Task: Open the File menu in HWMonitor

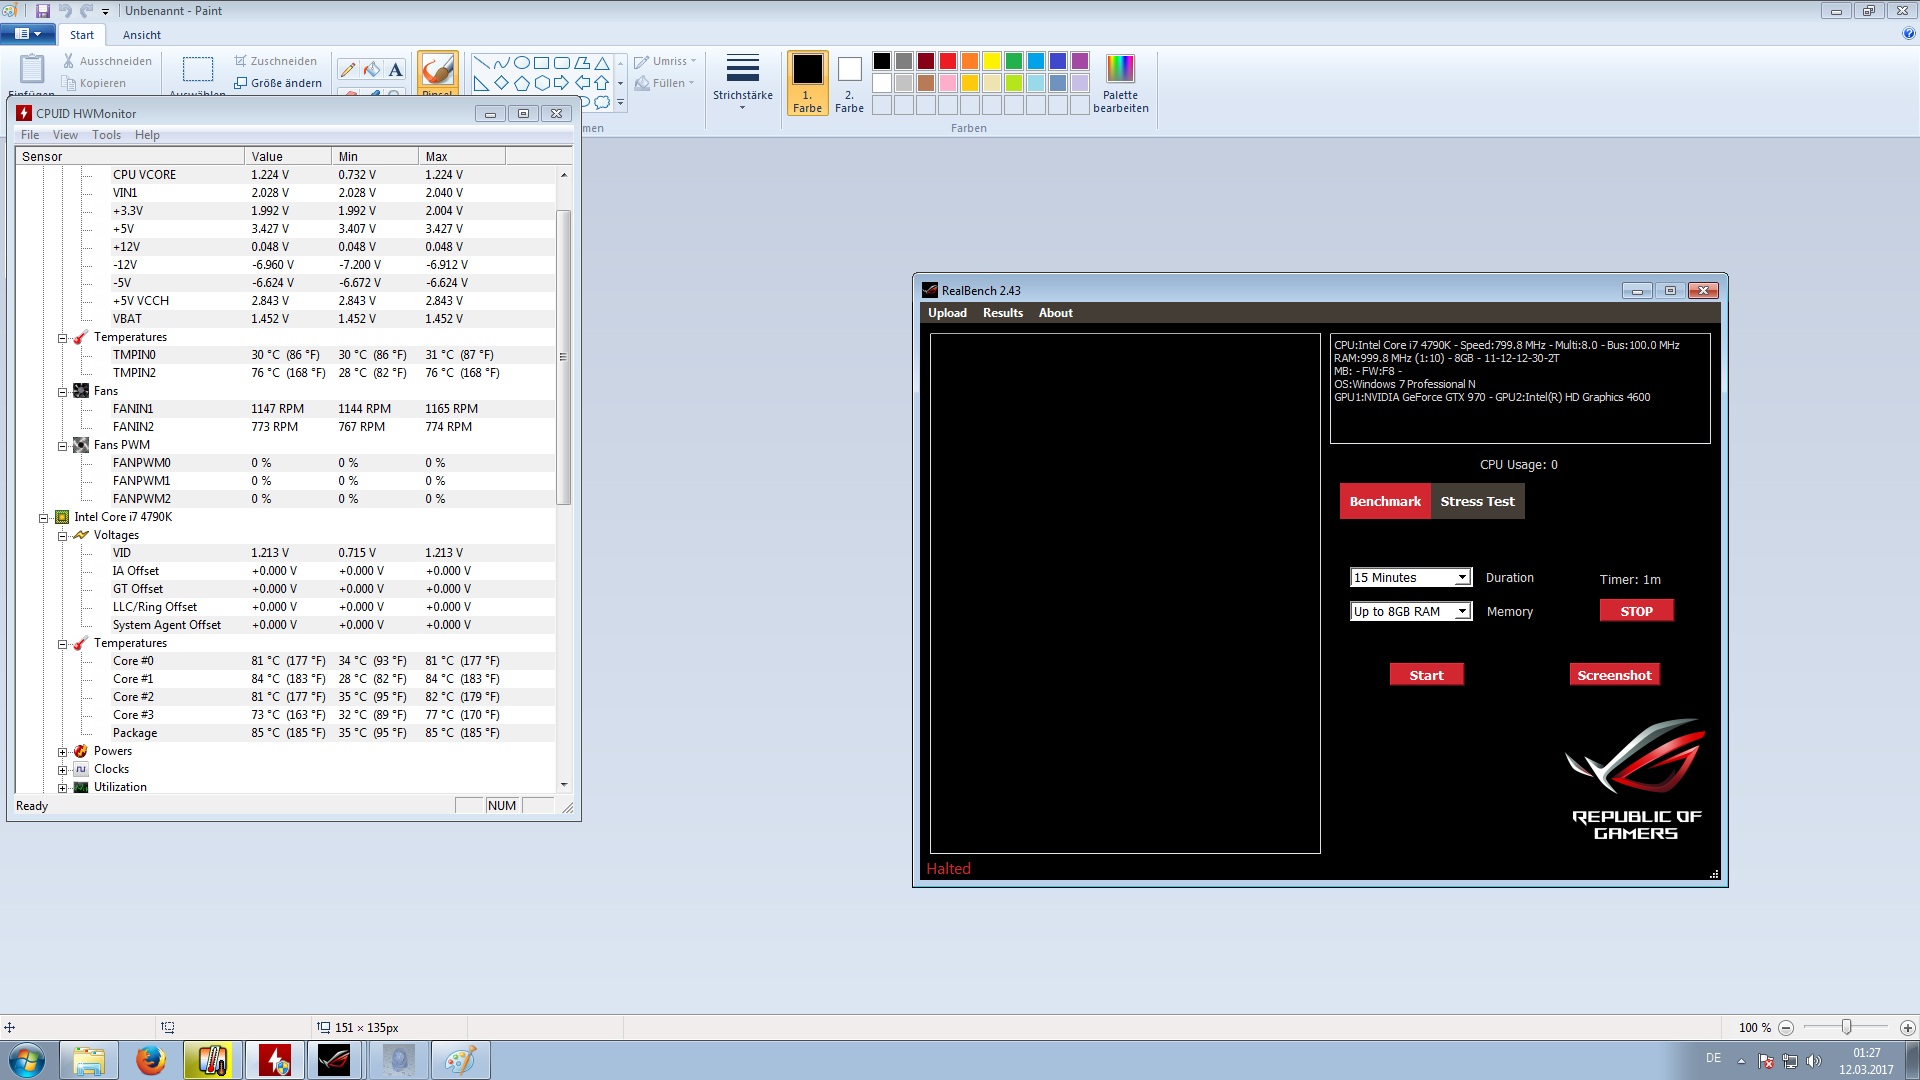Action: 30,135
